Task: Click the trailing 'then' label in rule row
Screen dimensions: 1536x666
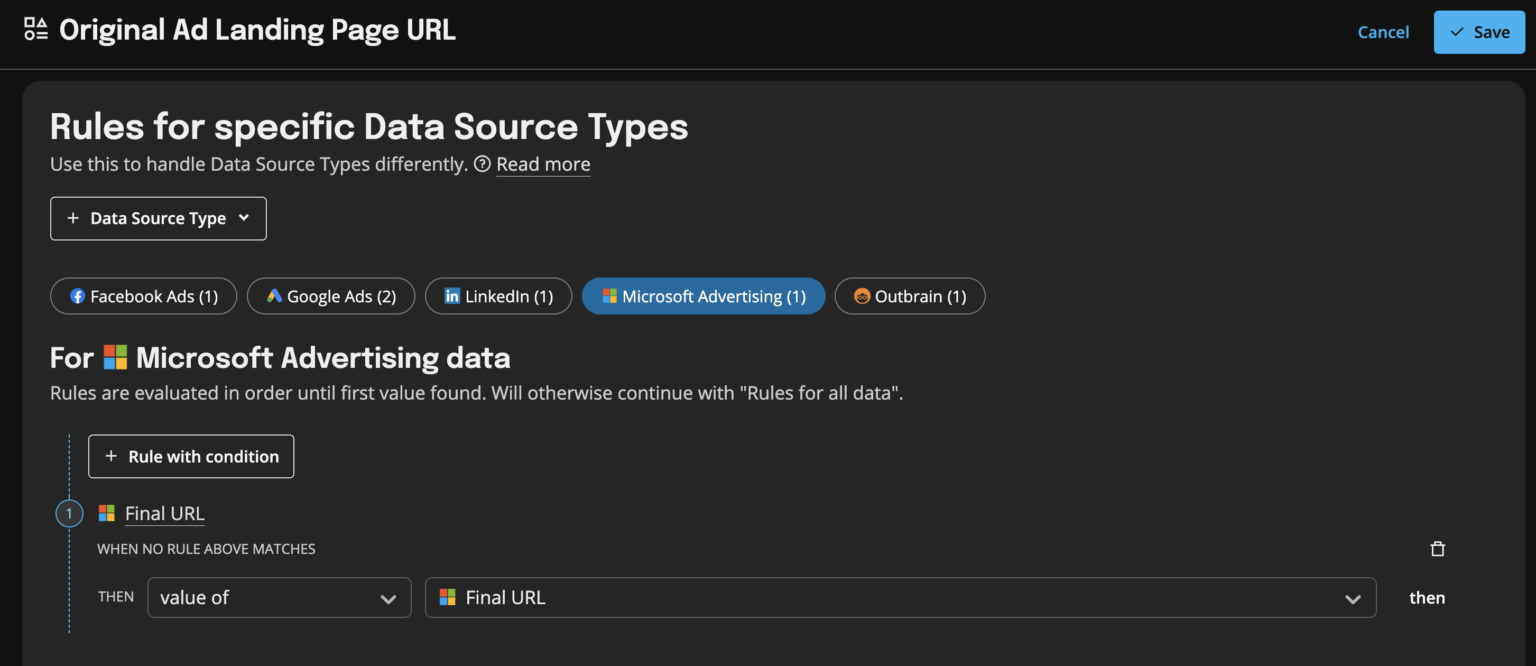Action: pos(1427,598)
